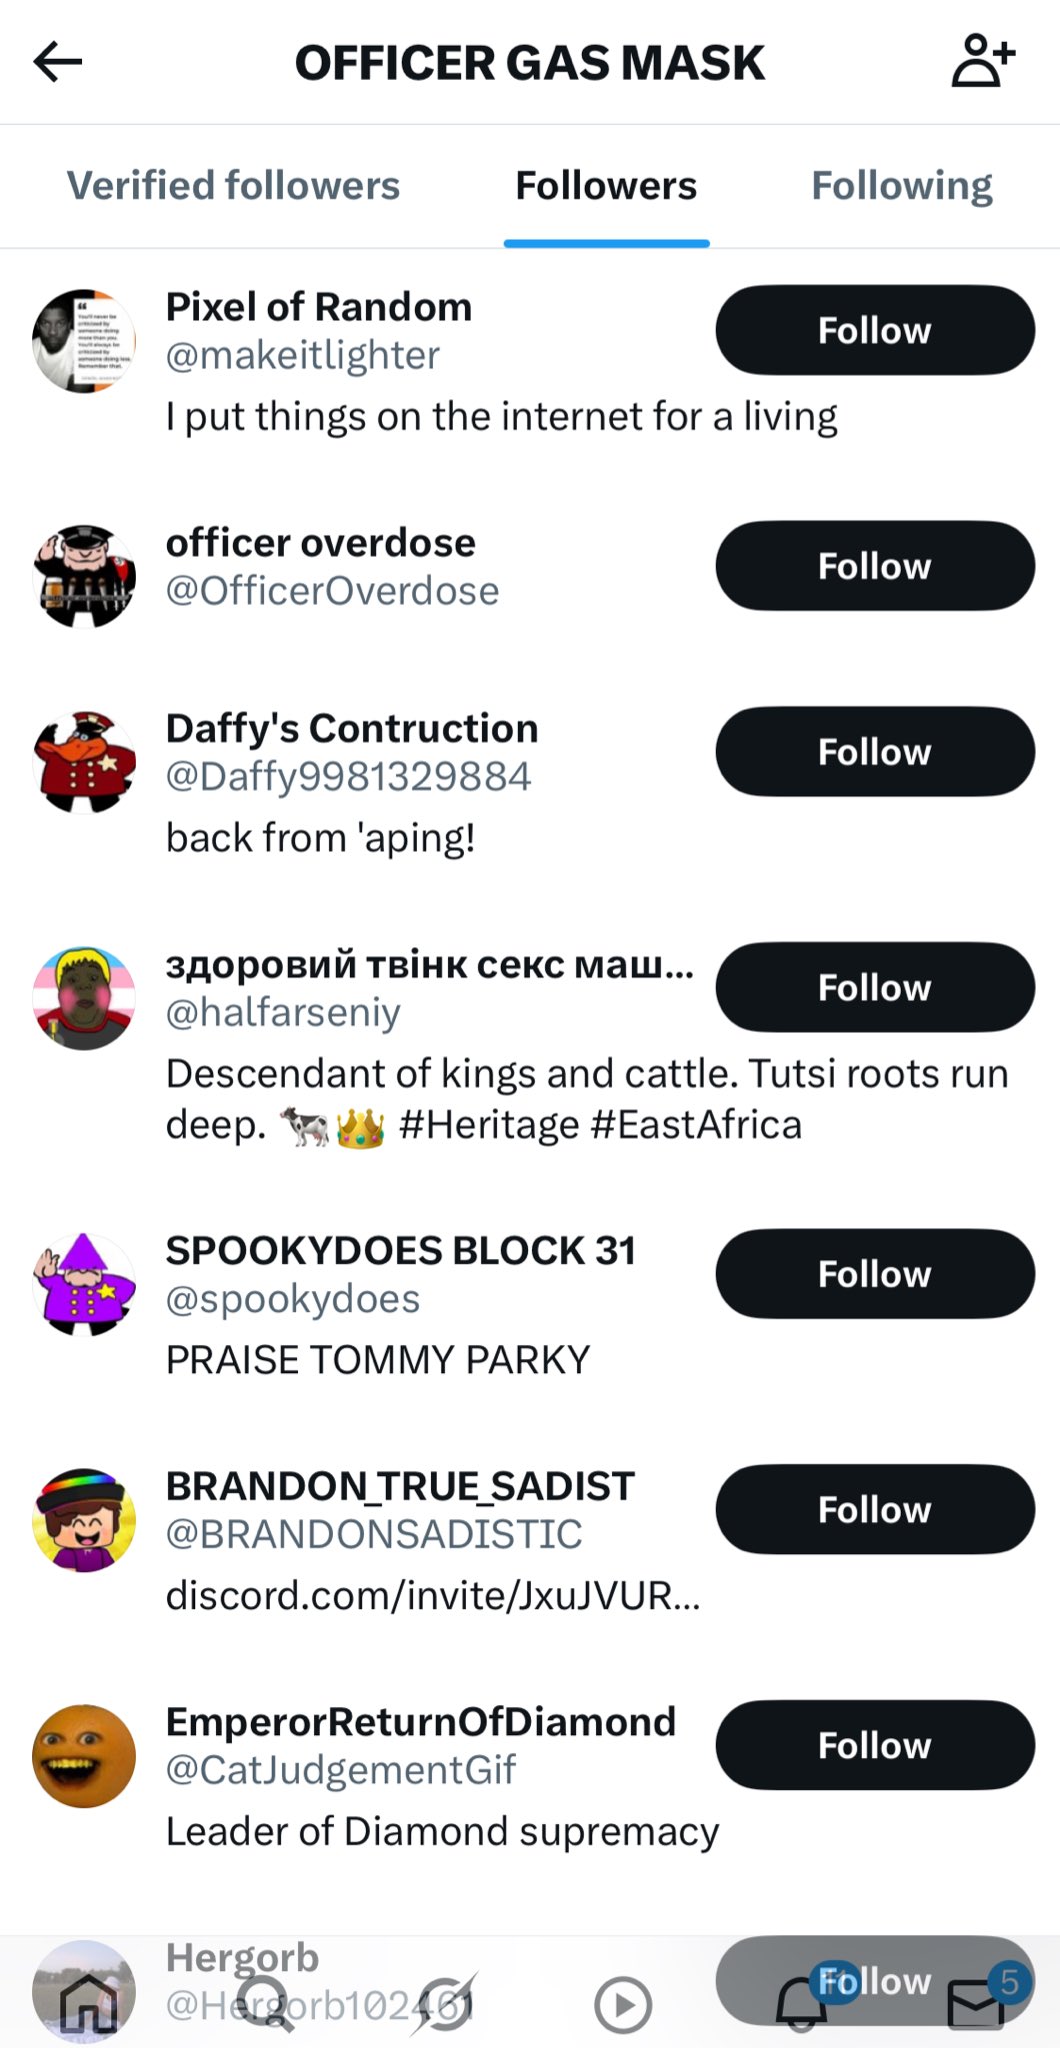The width and height of the screenshot is (1060, 2048).
Task: Follow Pixel of Random
Action: coord(875,330)
